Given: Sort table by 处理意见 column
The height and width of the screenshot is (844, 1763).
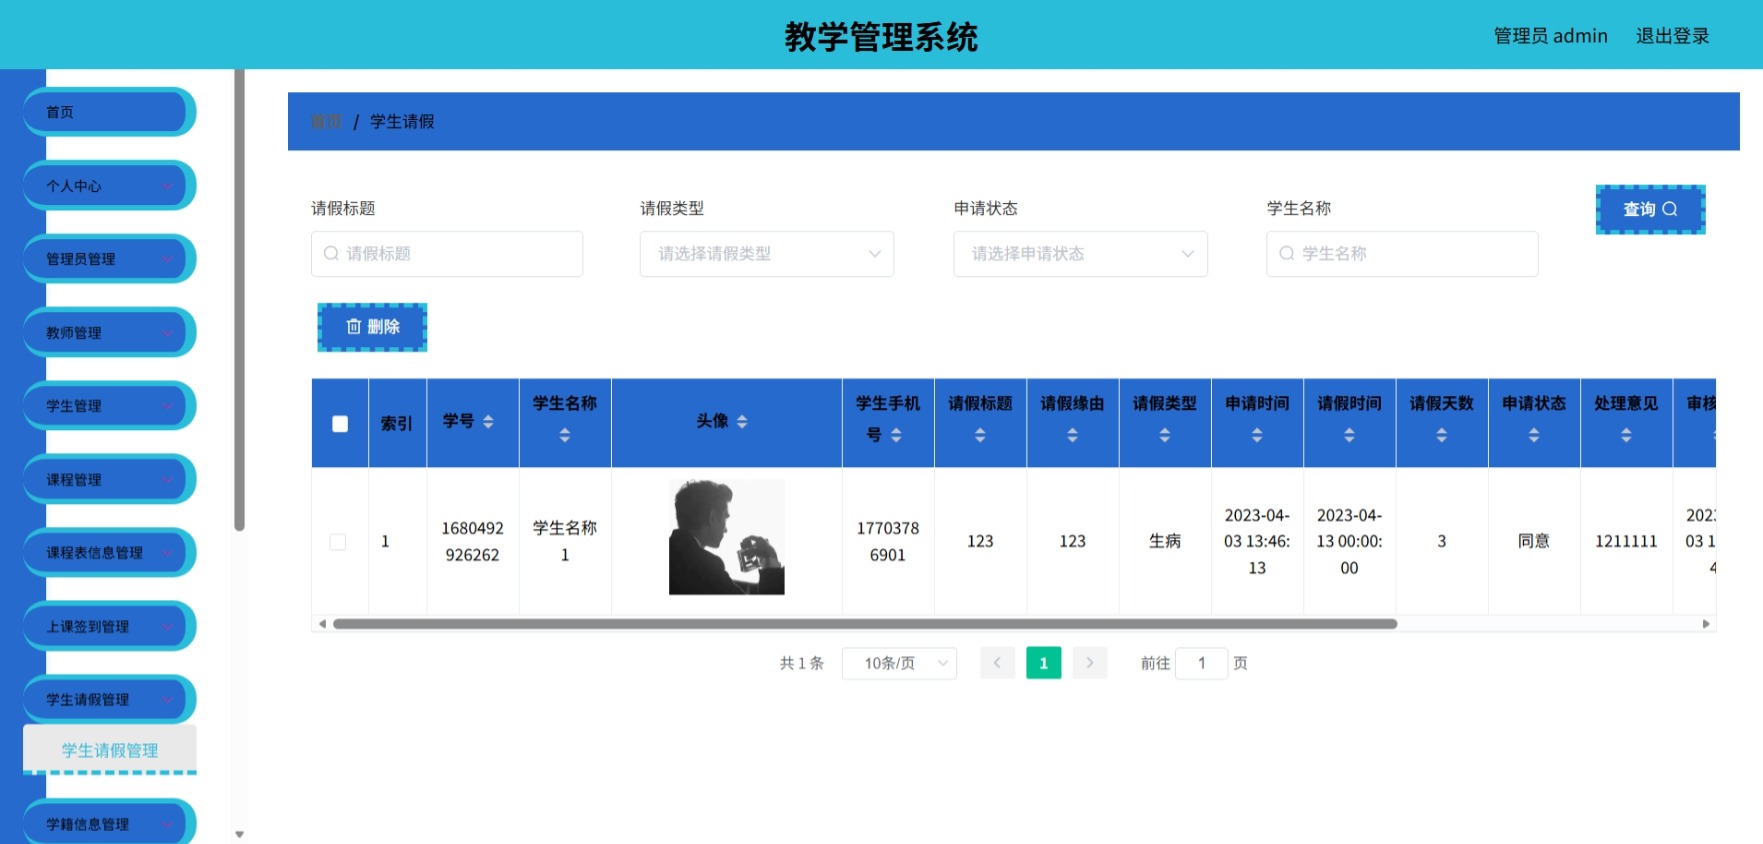Looking at the screenshot, I should pyautogui.click(x=1626, y=435).
